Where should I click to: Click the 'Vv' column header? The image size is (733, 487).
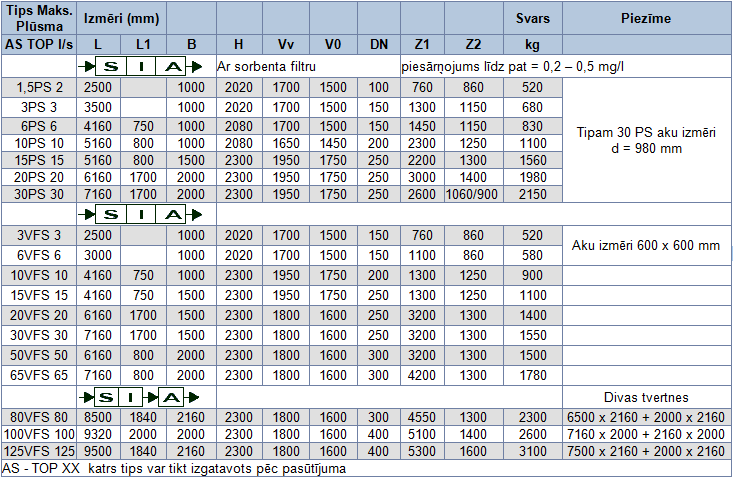click(286, 44)
